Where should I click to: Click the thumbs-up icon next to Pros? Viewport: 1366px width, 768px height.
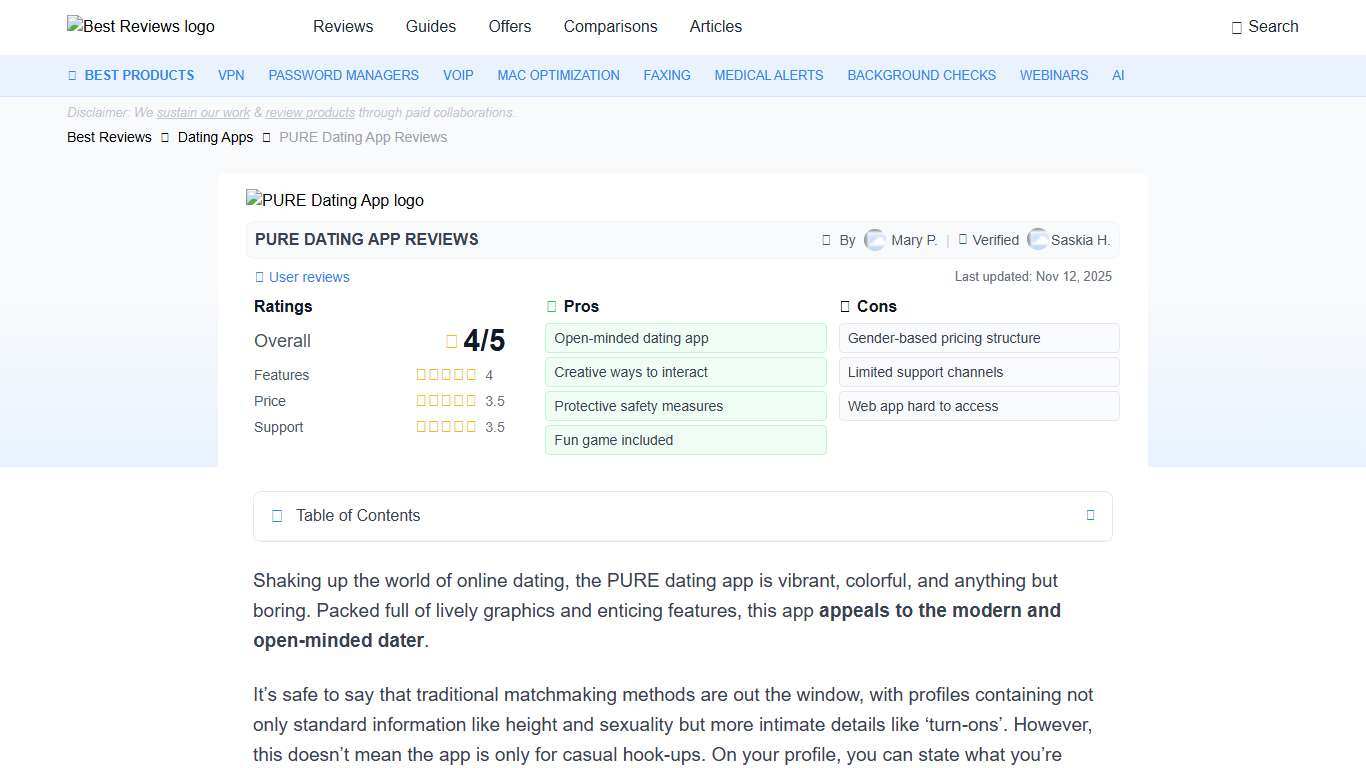click(x=551, y=306)
